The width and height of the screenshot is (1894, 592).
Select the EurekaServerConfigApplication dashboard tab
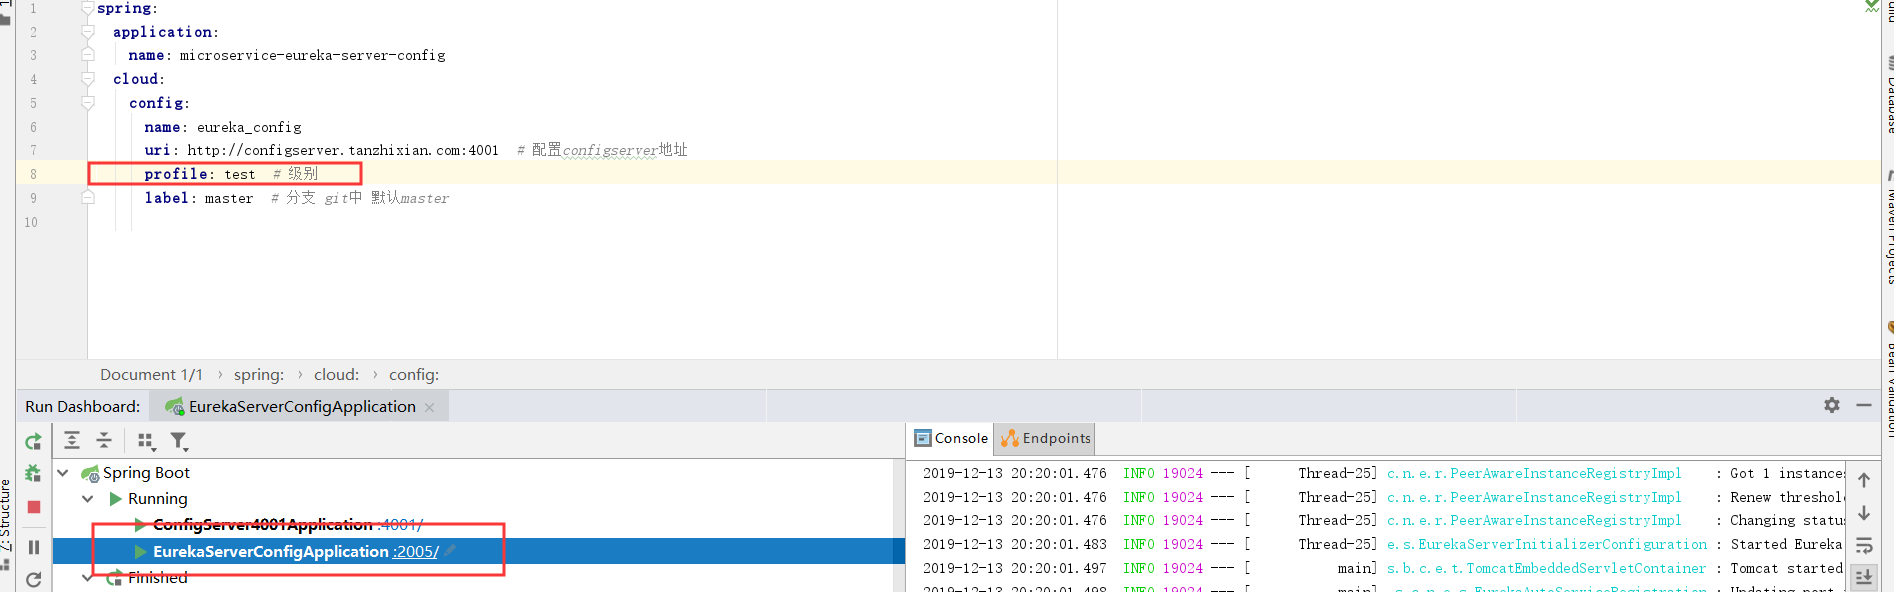coord(301,406)
